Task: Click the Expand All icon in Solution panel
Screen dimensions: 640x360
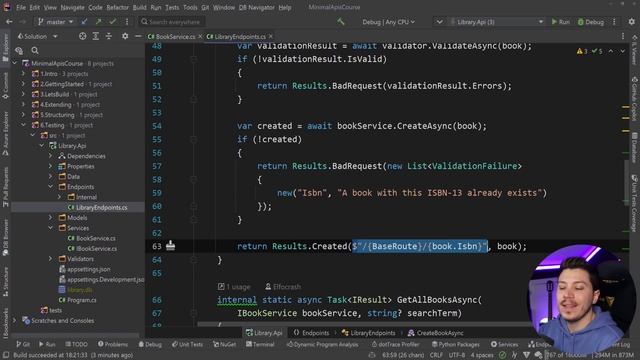Action: click(x=96, y=36)
